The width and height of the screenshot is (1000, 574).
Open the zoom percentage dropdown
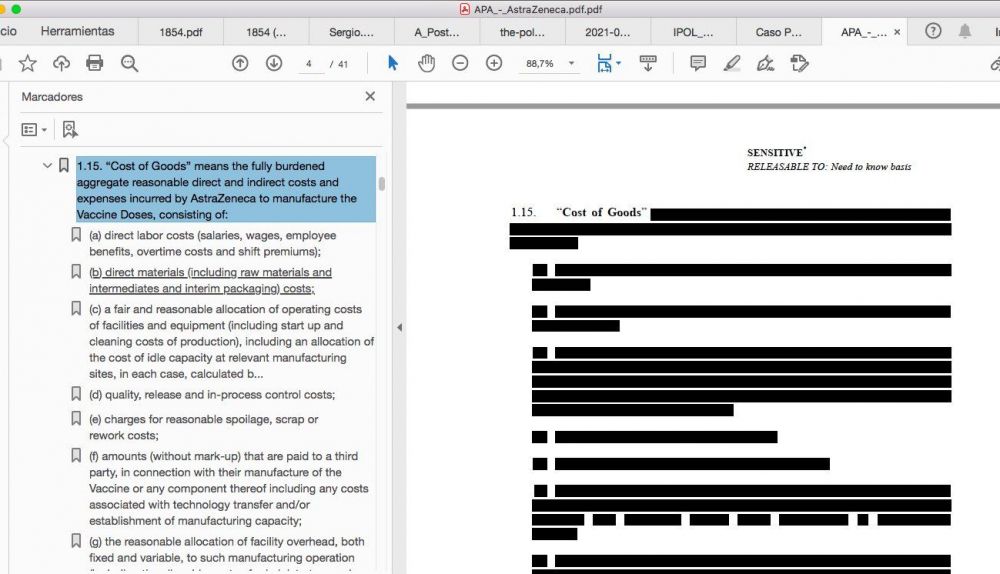[x=572, y=63]
